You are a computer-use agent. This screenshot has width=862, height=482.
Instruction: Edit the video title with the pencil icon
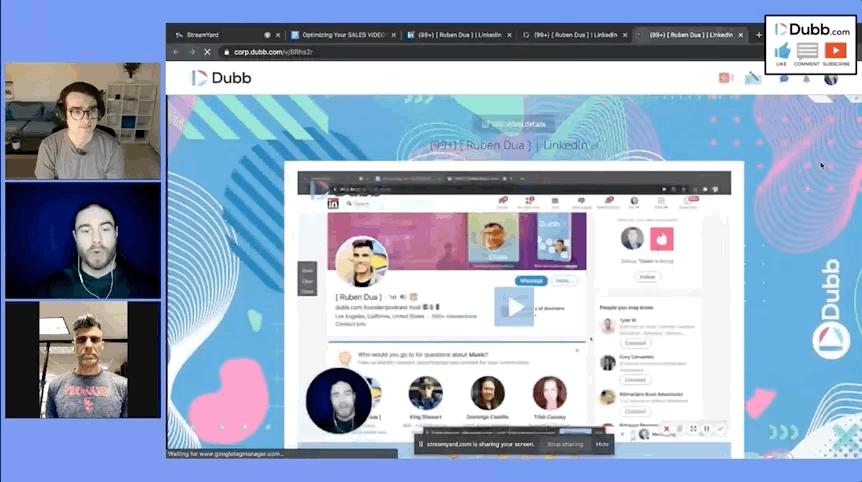coord(593,146)
